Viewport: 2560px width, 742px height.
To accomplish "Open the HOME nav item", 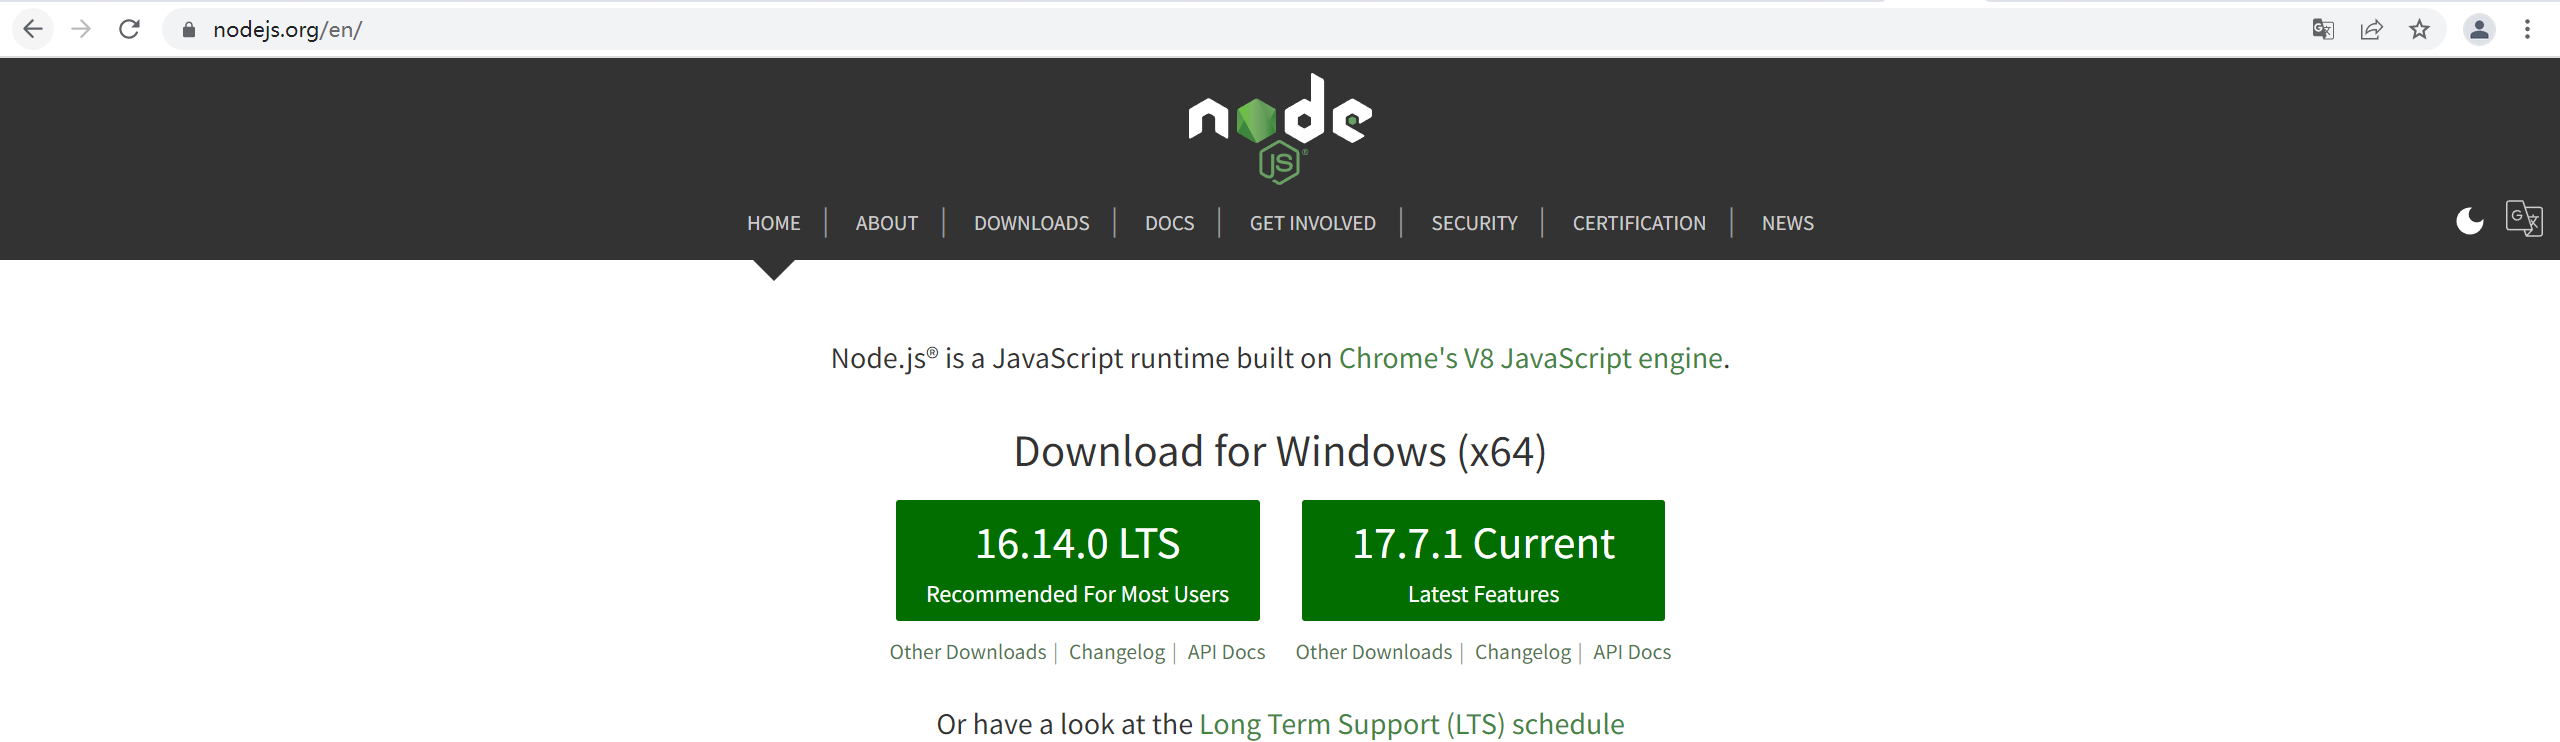I will (773, 223).
